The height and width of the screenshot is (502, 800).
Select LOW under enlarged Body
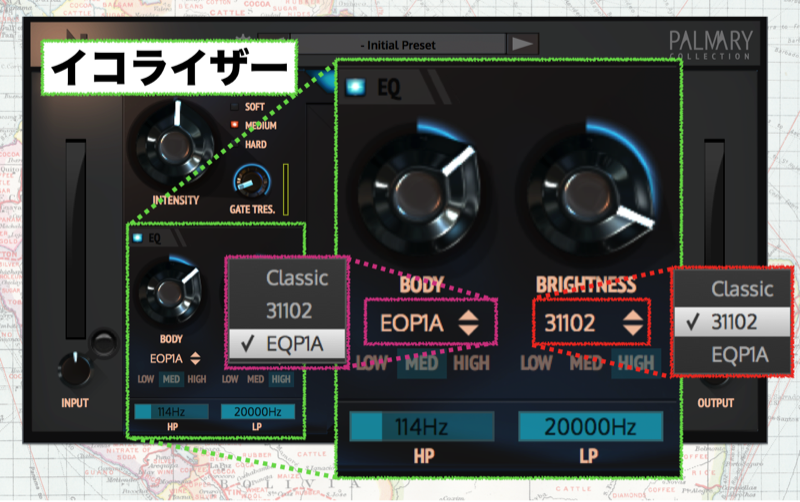pyautogui.click(x=372, y=363)
